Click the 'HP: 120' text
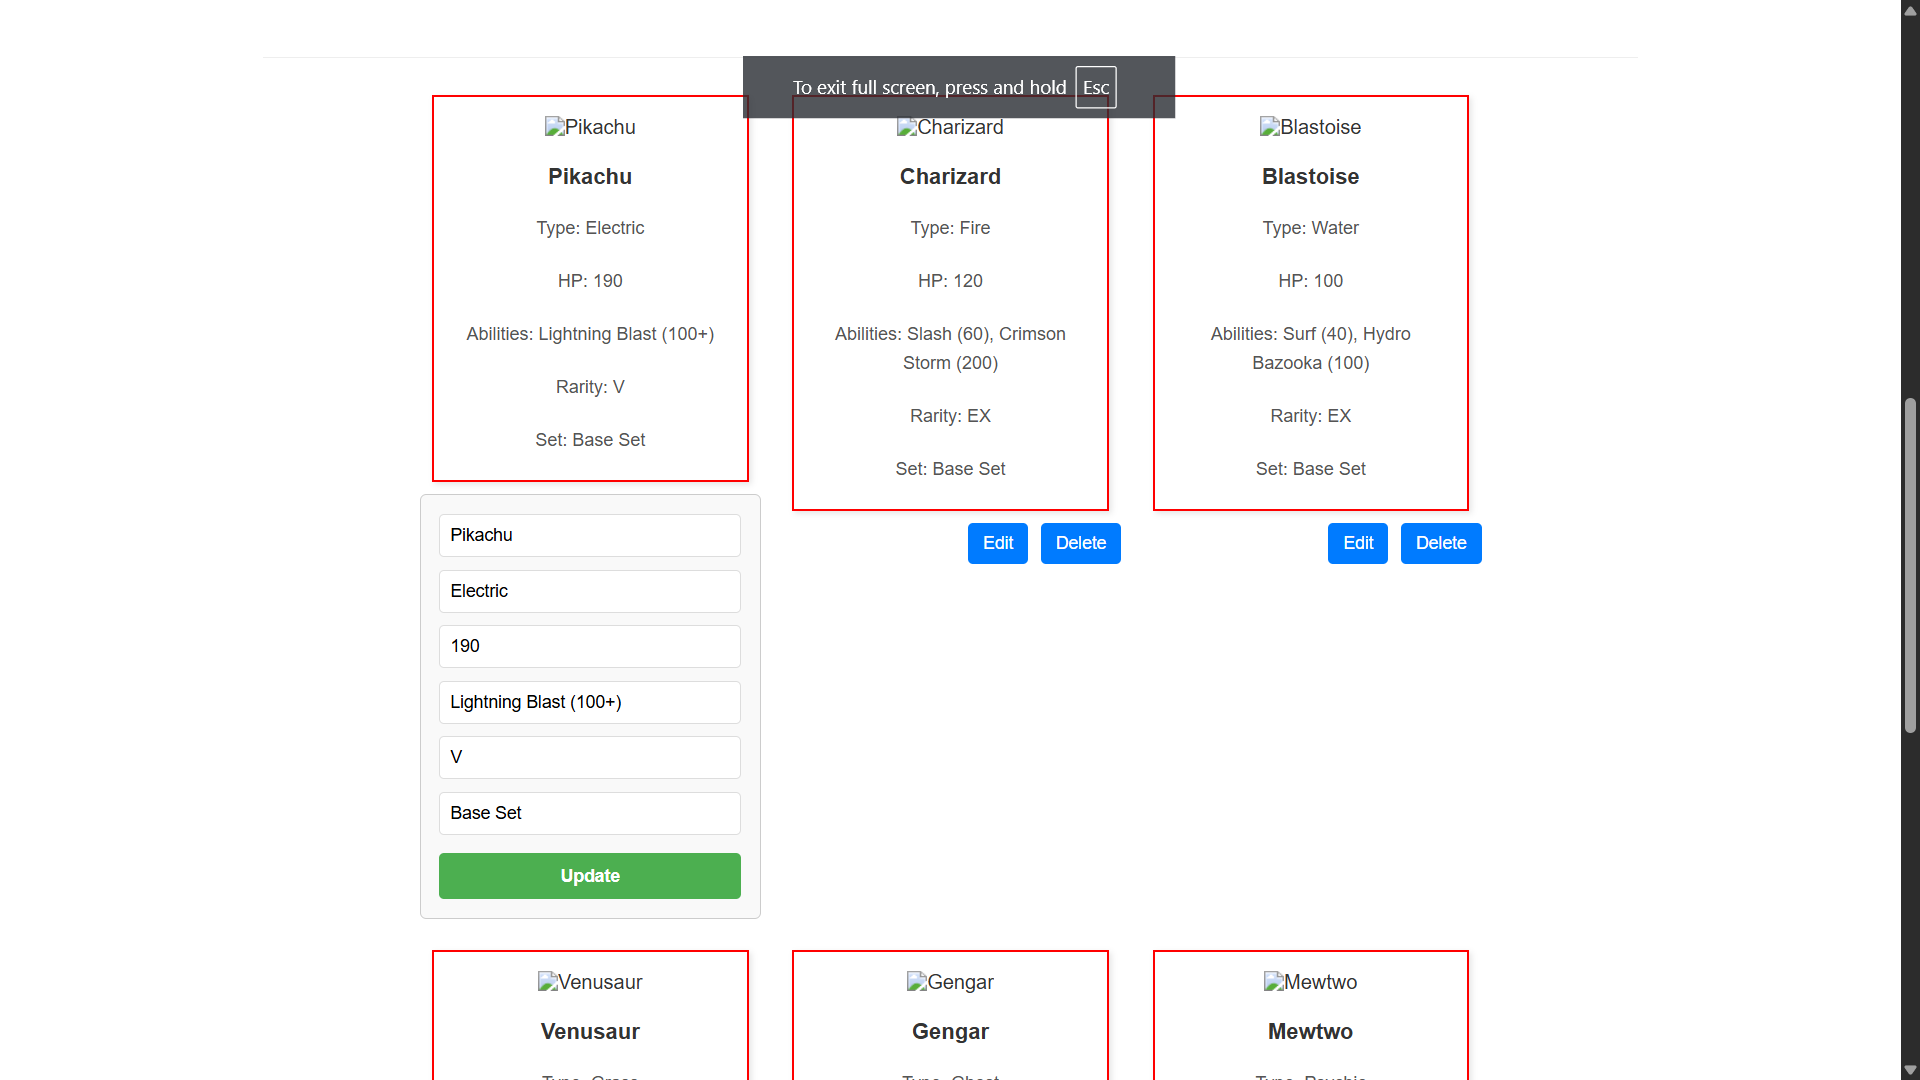The height and width of the screenshot is (1080, 1920). coord(950,281)
